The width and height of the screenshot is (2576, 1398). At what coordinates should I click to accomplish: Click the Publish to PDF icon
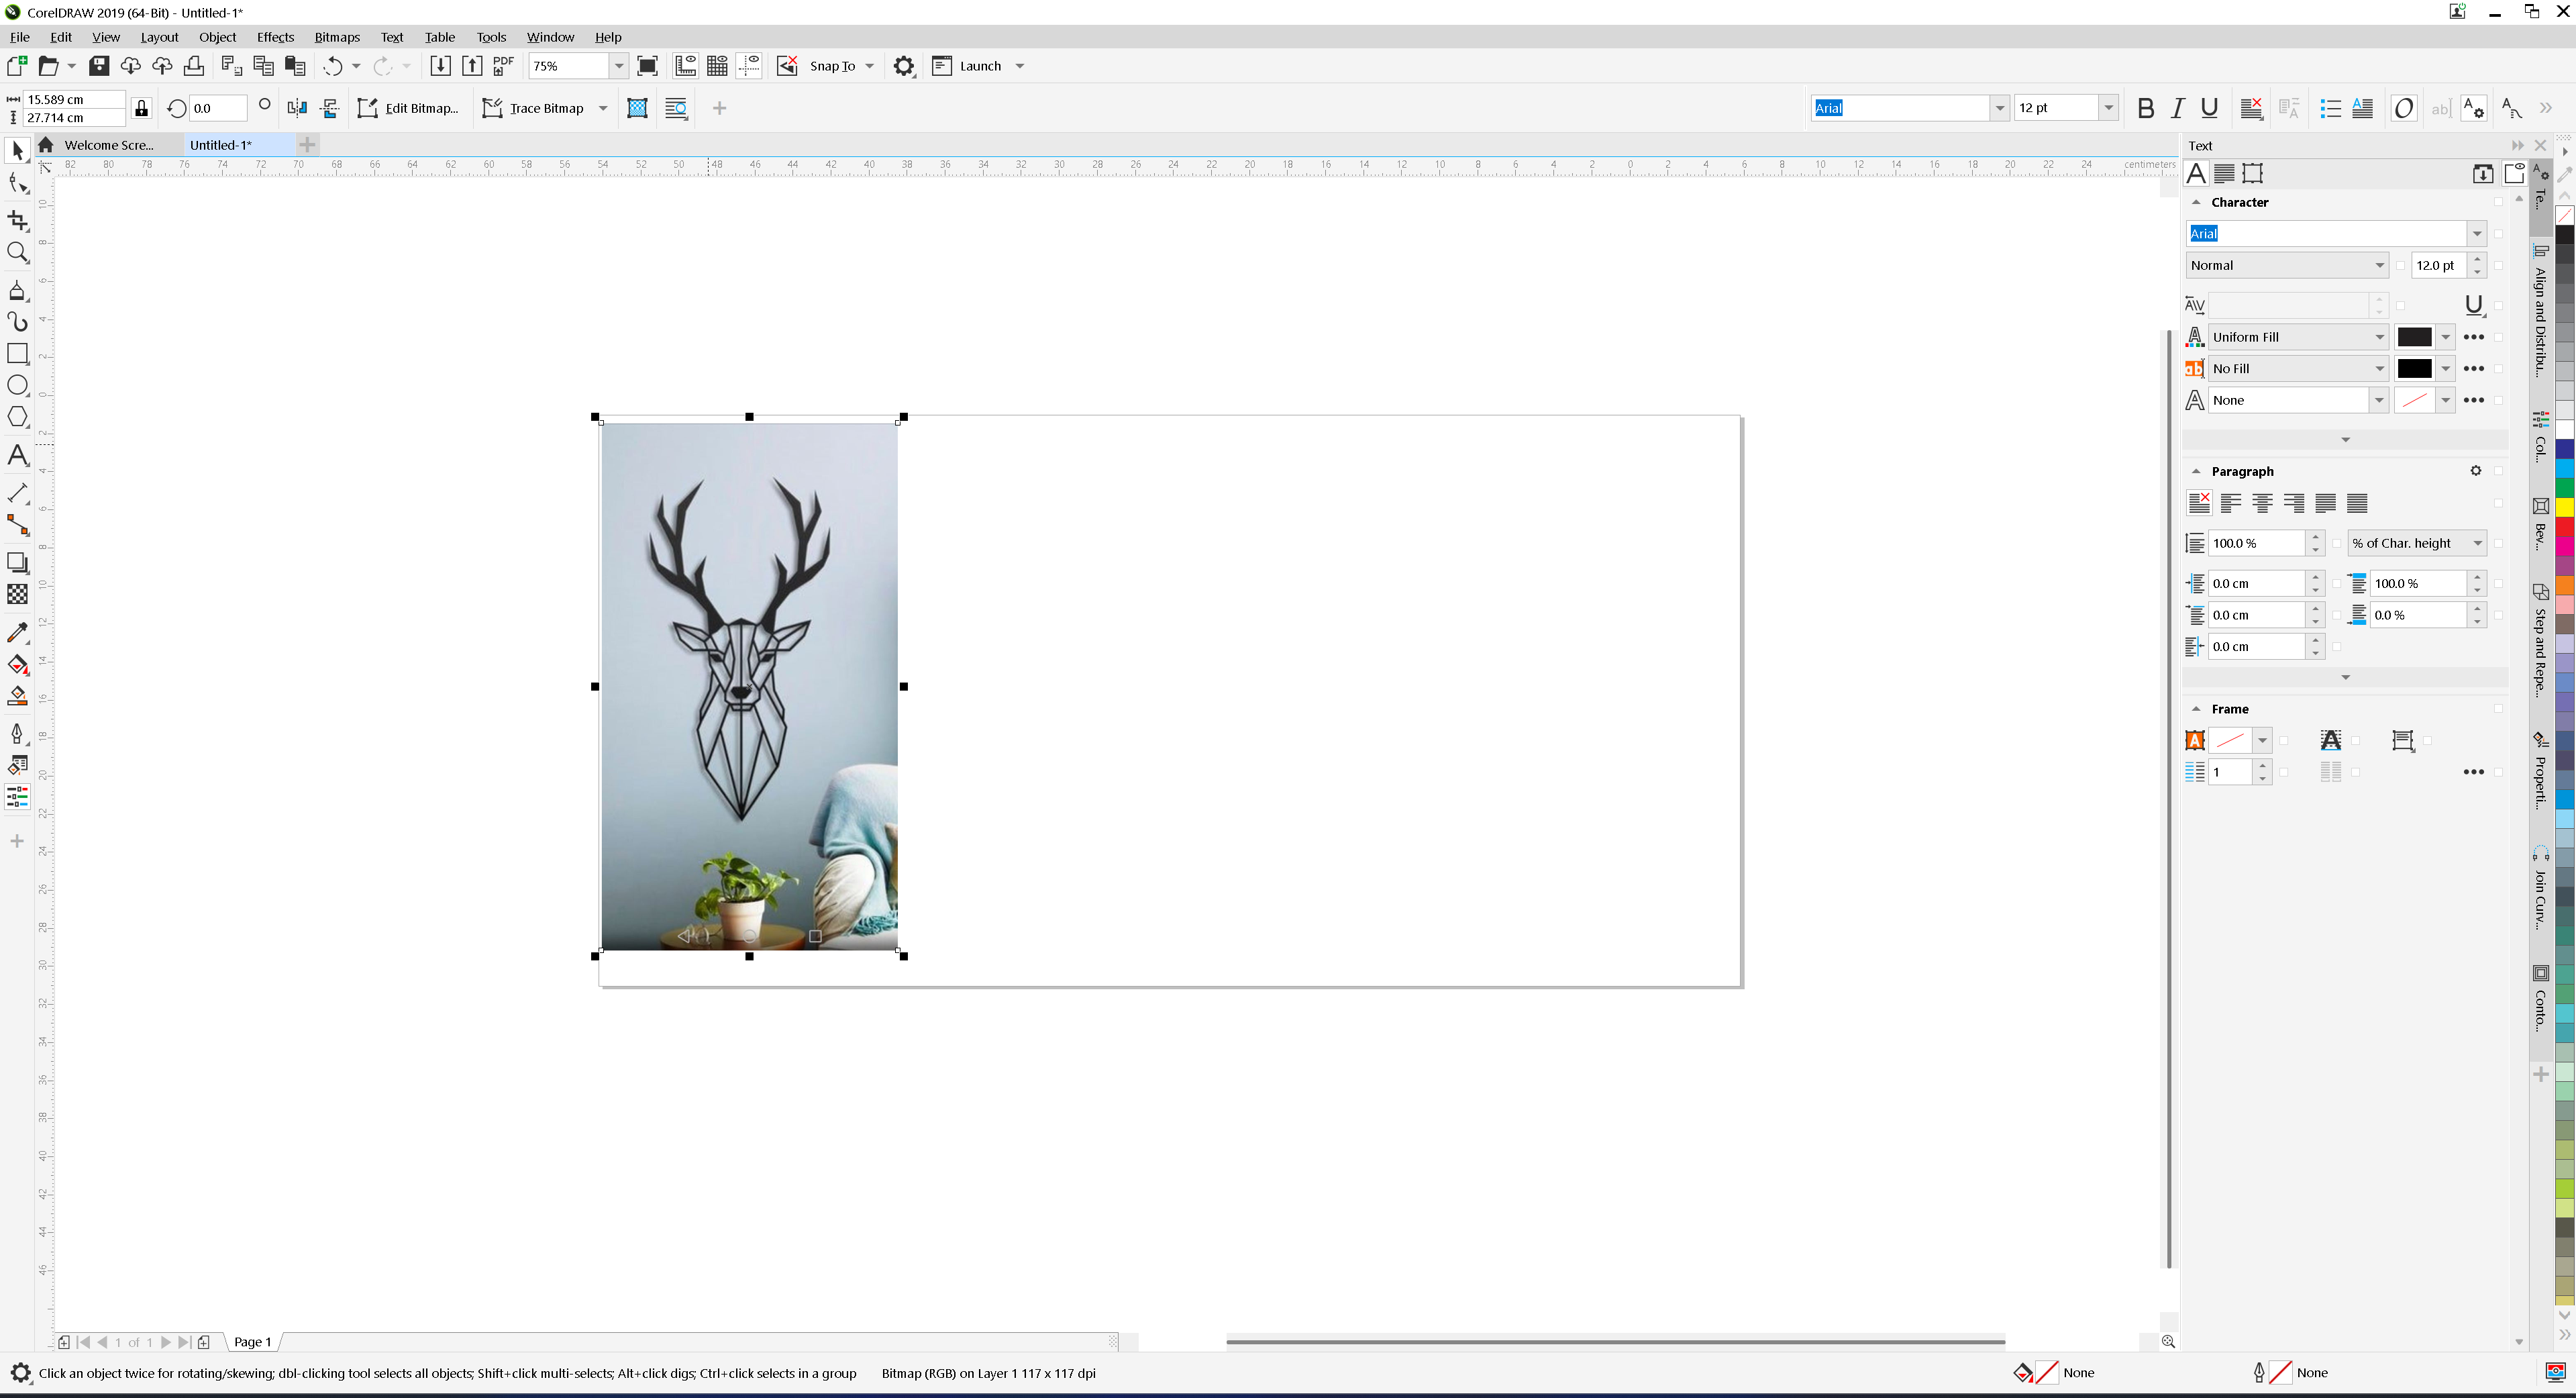point(503,66)
